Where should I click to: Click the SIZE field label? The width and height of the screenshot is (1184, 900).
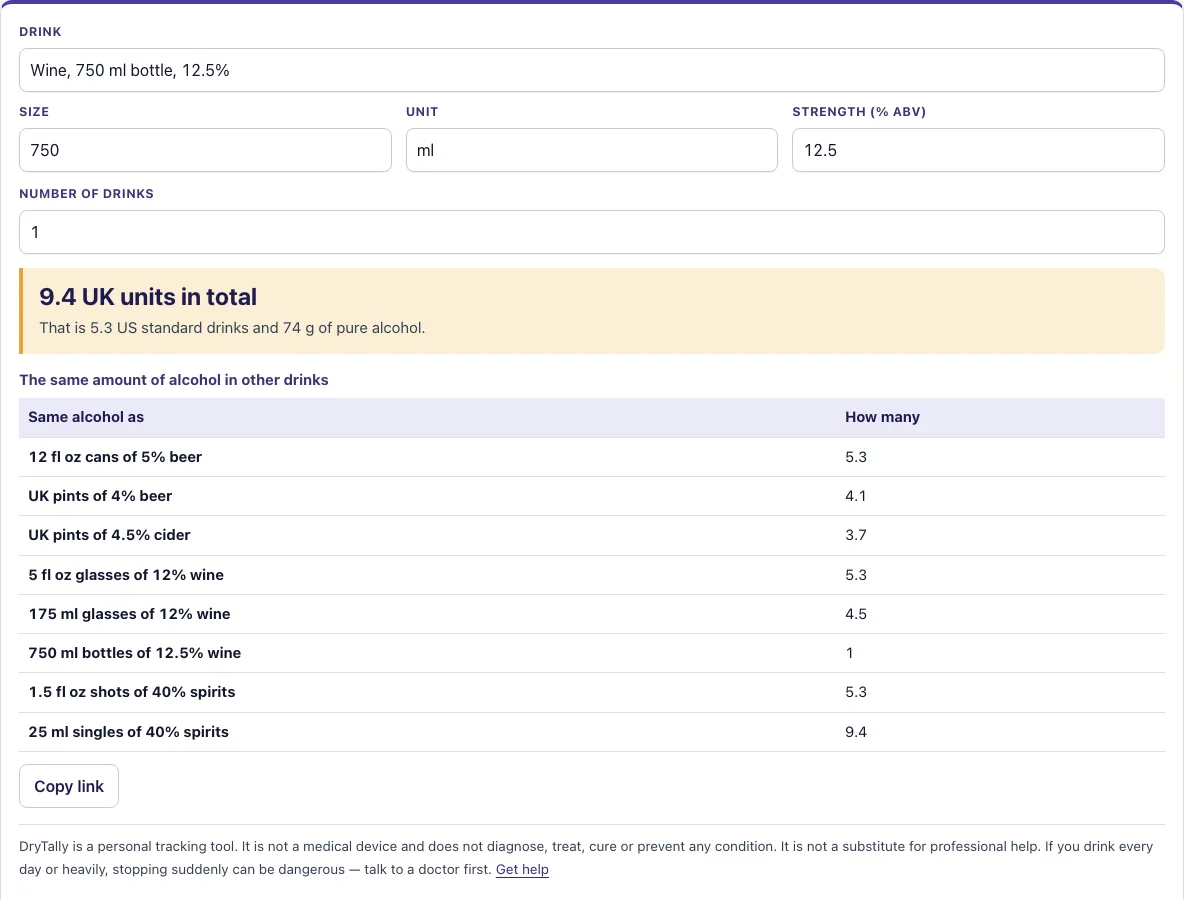34,112
